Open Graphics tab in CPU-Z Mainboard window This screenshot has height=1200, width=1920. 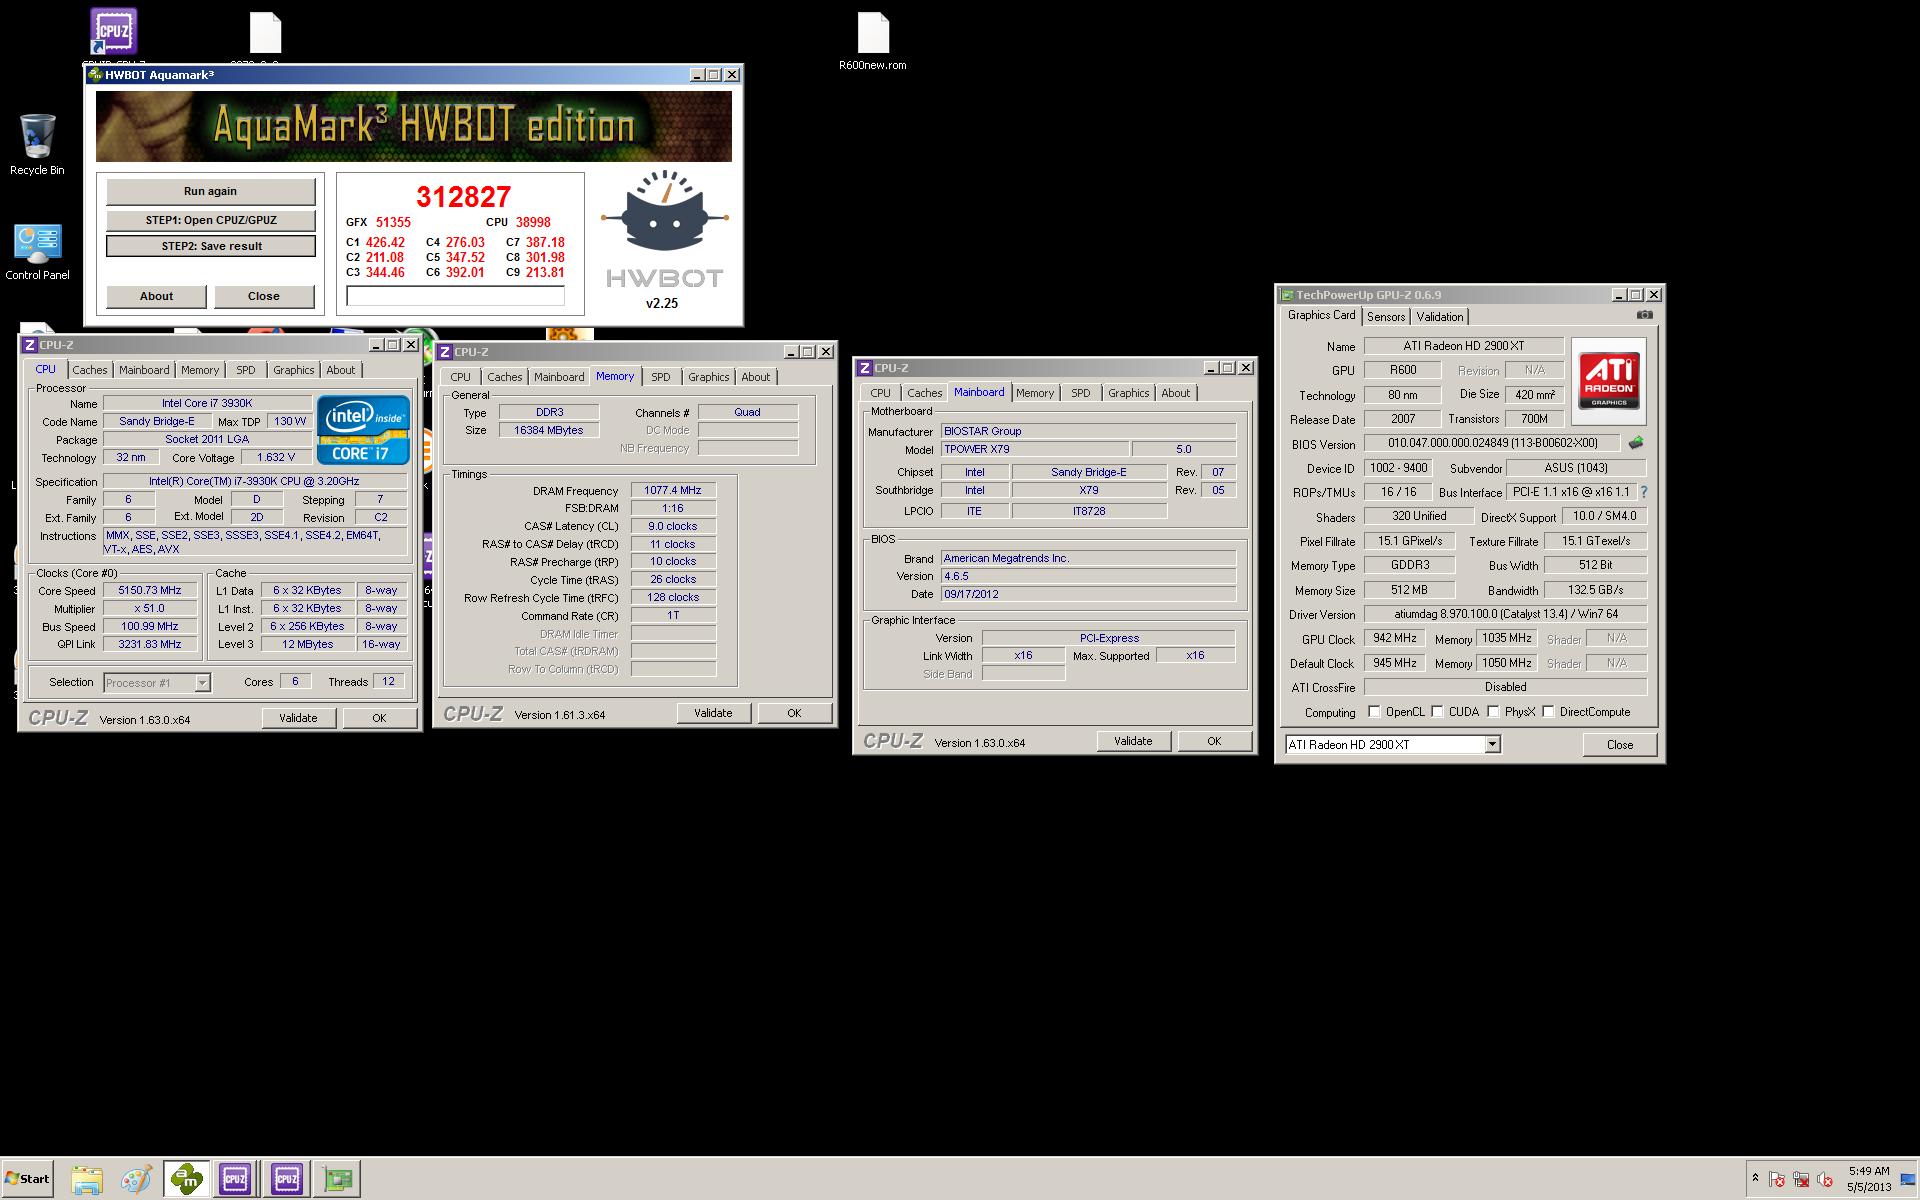(1128, 393)
